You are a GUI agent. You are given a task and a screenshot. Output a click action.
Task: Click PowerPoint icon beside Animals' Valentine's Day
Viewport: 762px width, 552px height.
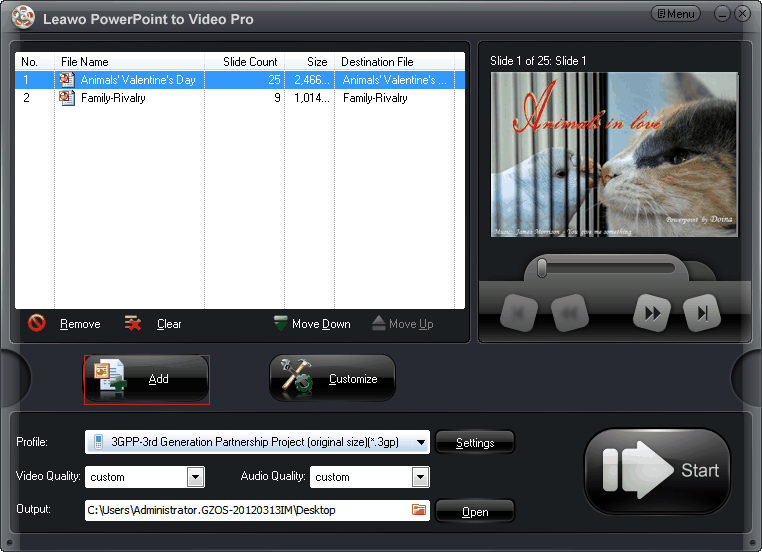pos(67,80)
